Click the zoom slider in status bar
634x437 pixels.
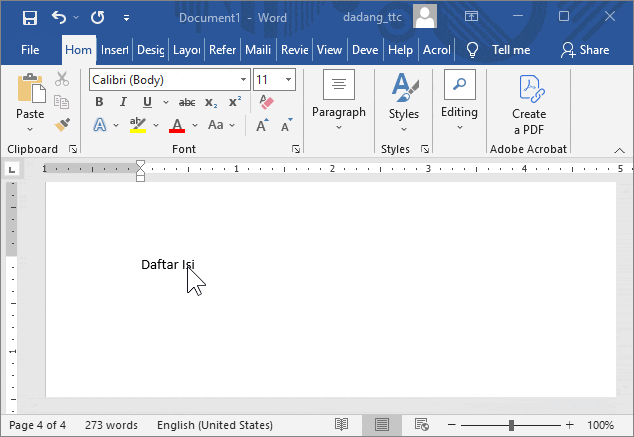pos(511,425)
